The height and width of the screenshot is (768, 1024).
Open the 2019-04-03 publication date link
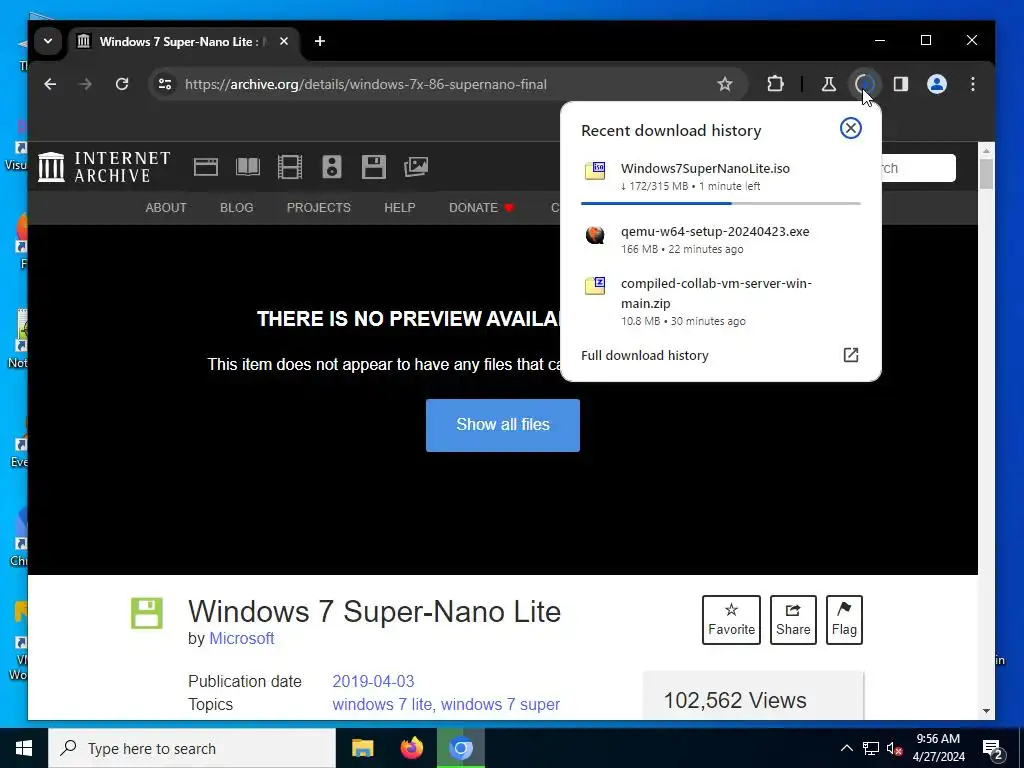tap(374, 681)
